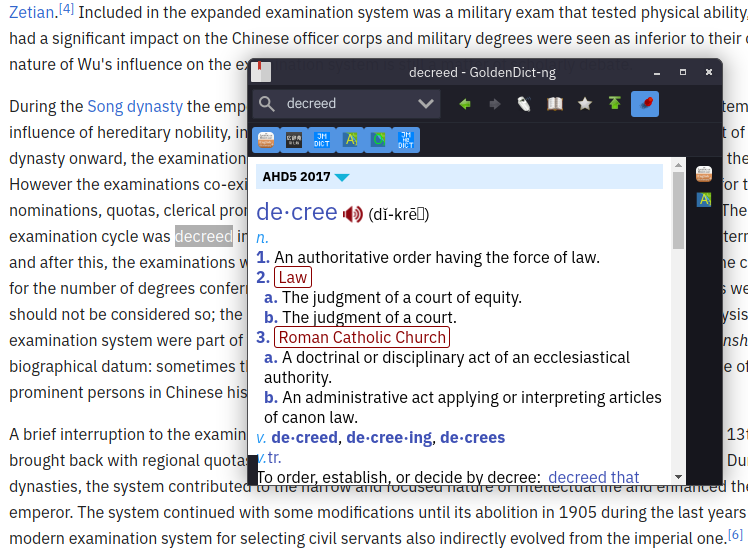748x557 pixels.
Task: Click scroll down arrow in definition pane
Action: (678, 477)
